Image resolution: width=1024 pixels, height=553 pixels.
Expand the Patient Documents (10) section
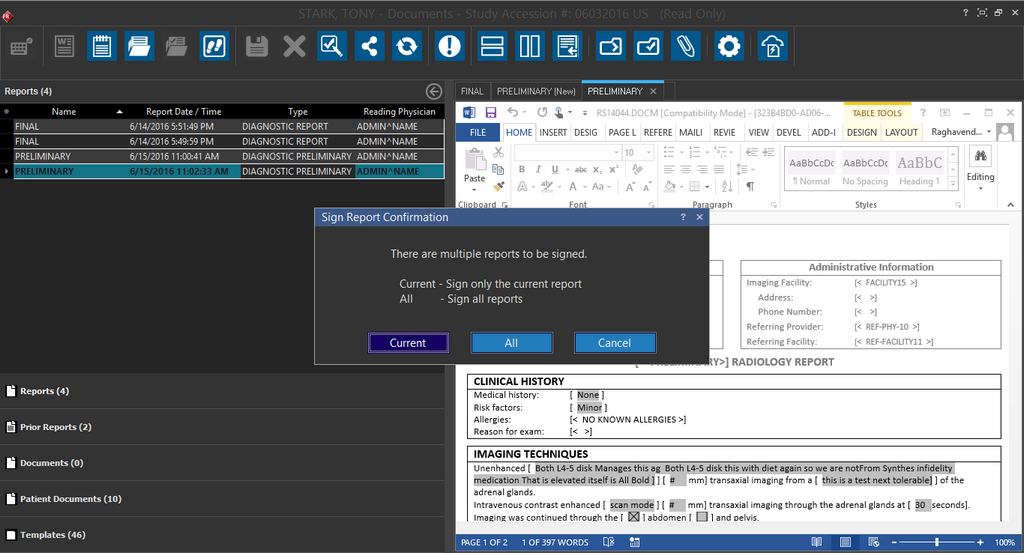(70, 499)
